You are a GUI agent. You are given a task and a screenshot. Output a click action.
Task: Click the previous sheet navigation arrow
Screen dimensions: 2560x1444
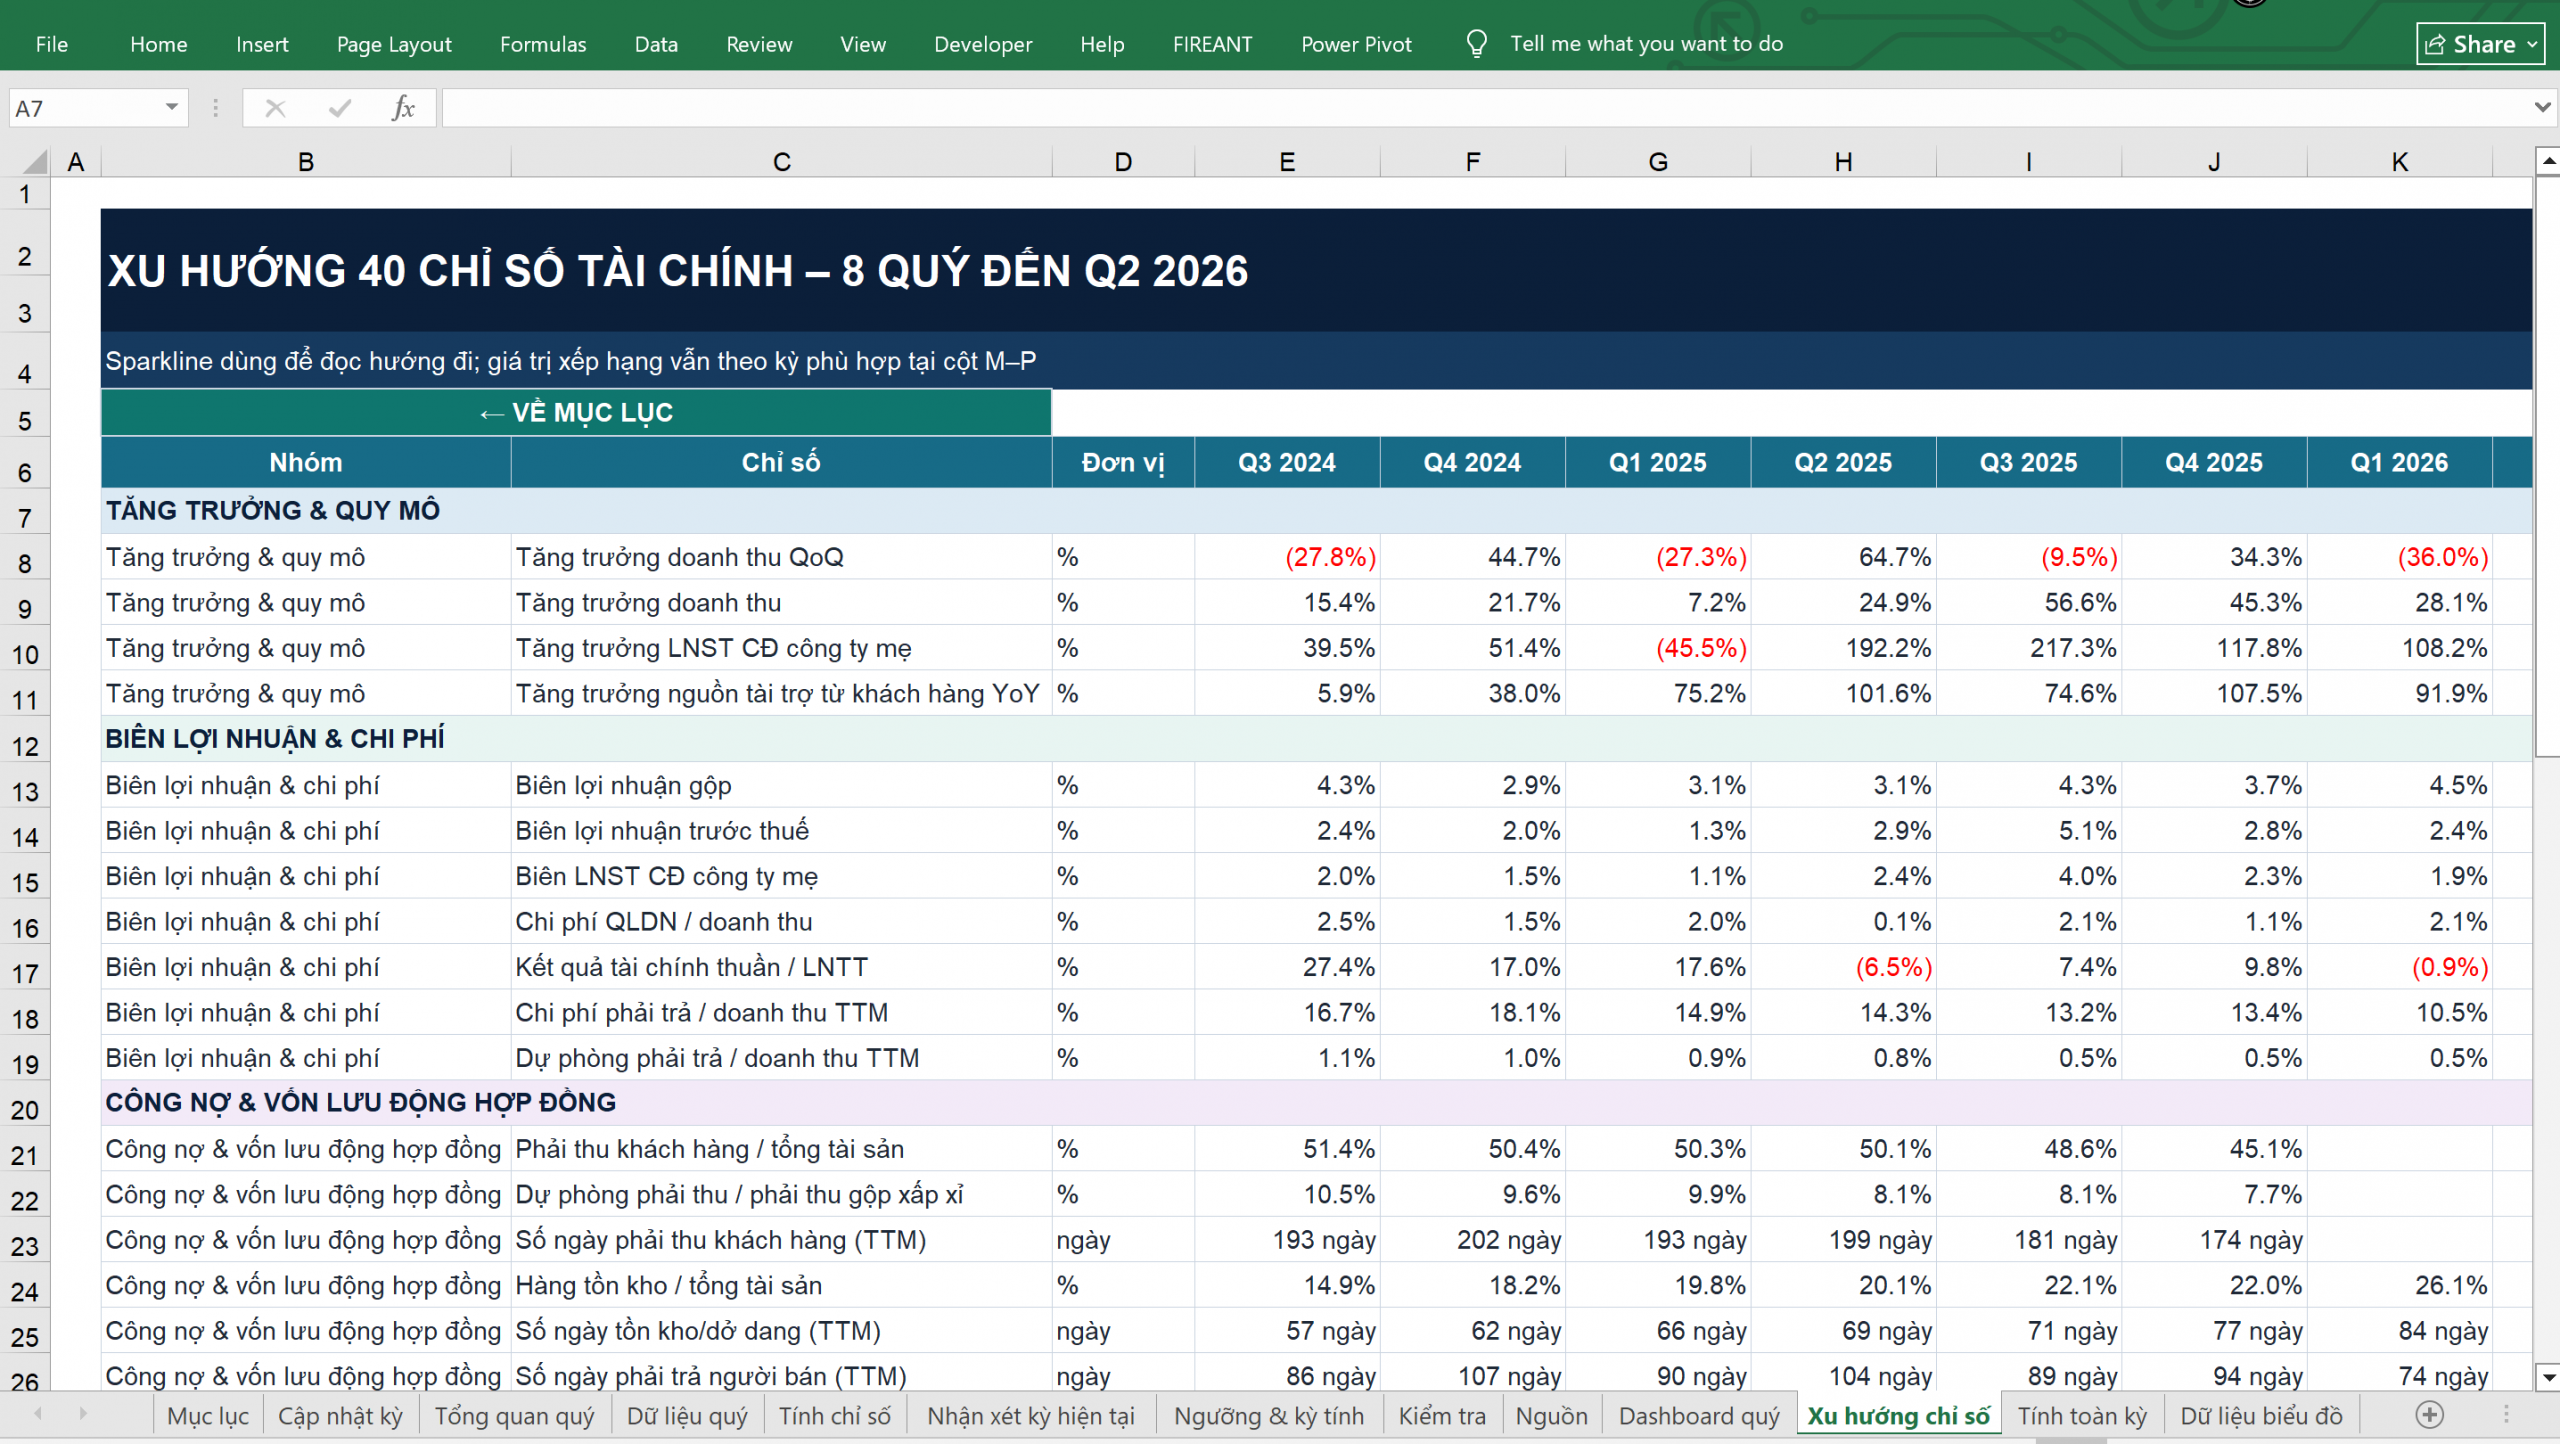[38, 1414]
